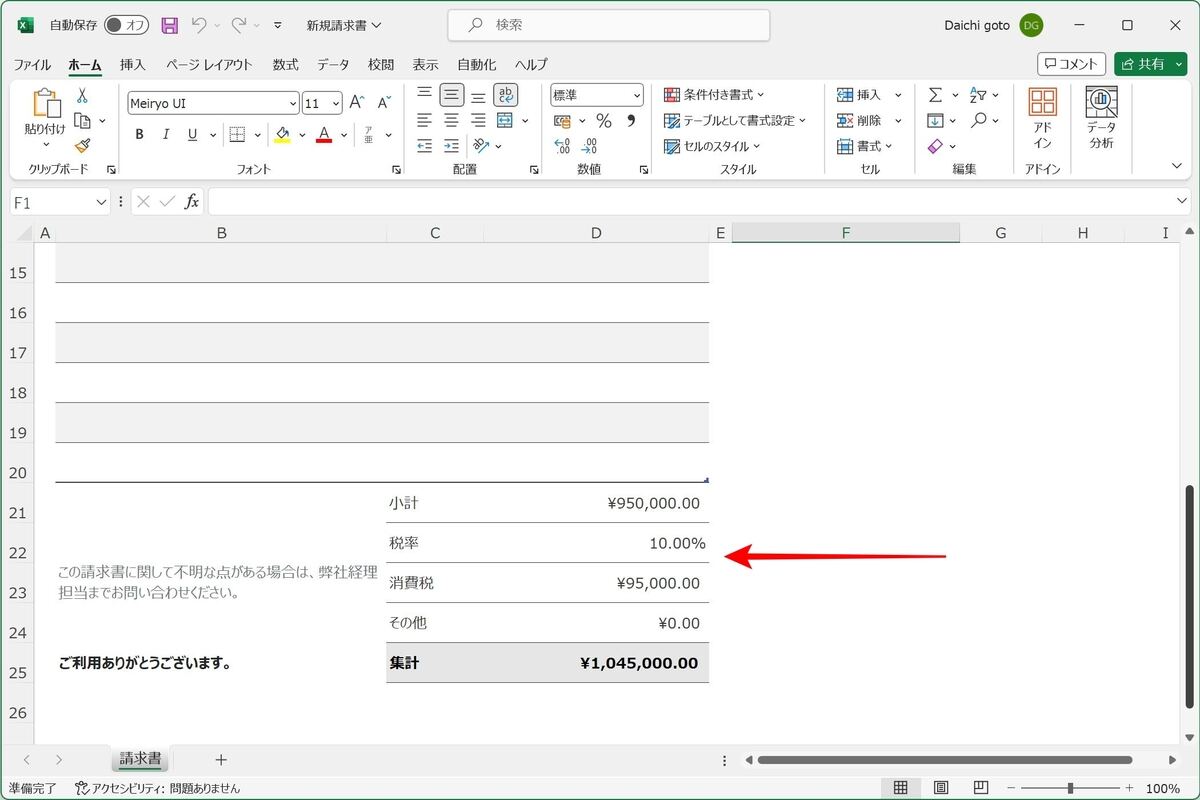Screen dimensions: 1200x800
Task: Click the コメント button
Action: pyautogui.click(x=1071, y=64)
